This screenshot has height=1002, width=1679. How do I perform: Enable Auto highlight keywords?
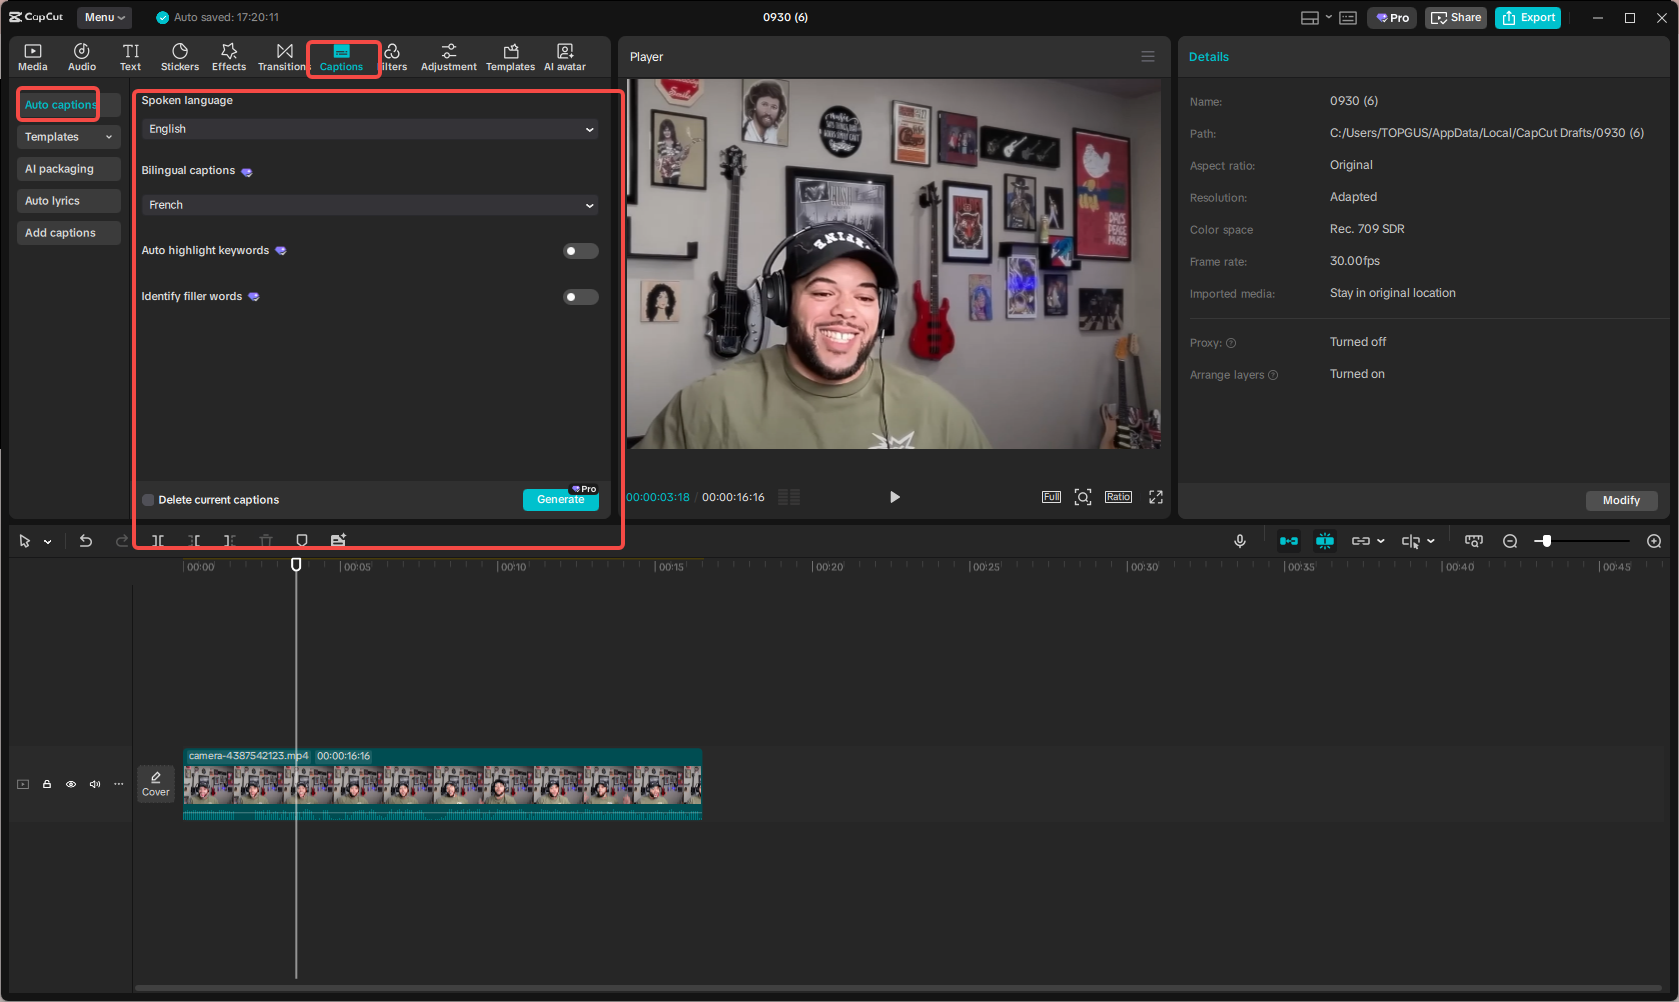point(580,250)
